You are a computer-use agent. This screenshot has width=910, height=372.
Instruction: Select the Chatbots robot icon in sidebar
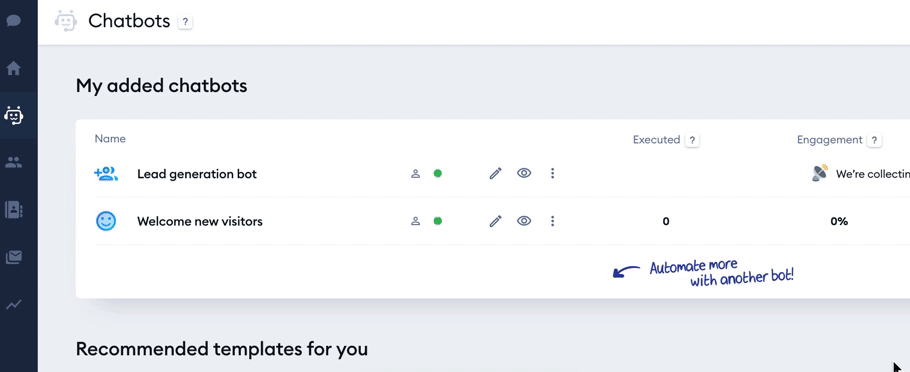click(x=13, y=115)
